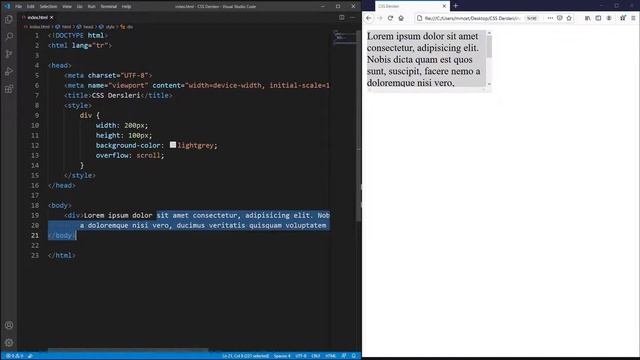Open the Accounts menu in activity bar
The width and height of the screenshot is (640, 360).
point(9,325)
